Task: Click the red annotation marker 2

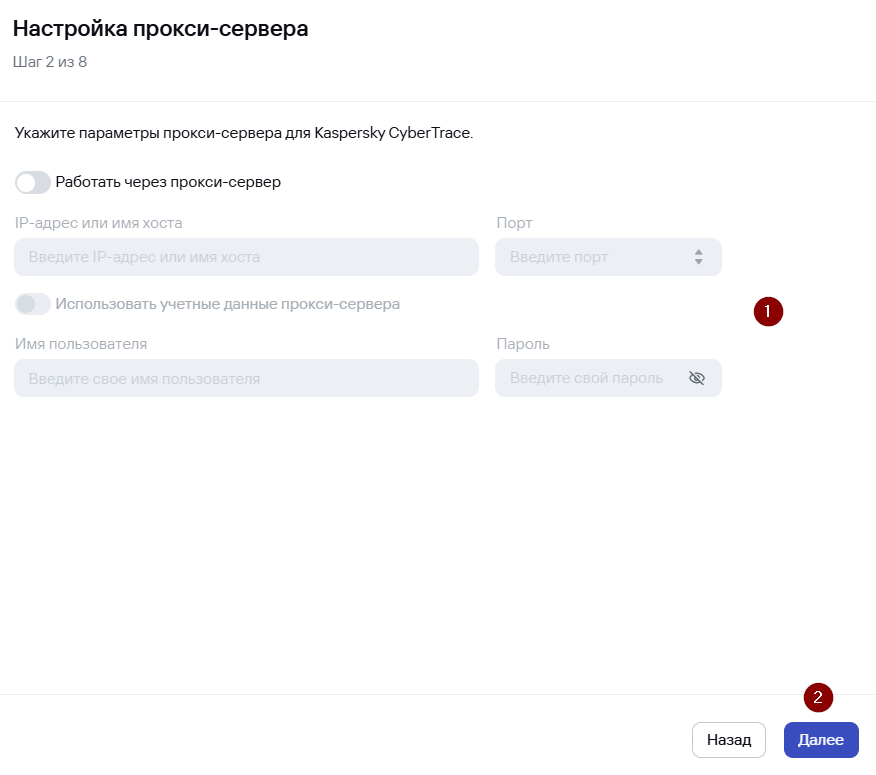Action: (x=818, y=697)
